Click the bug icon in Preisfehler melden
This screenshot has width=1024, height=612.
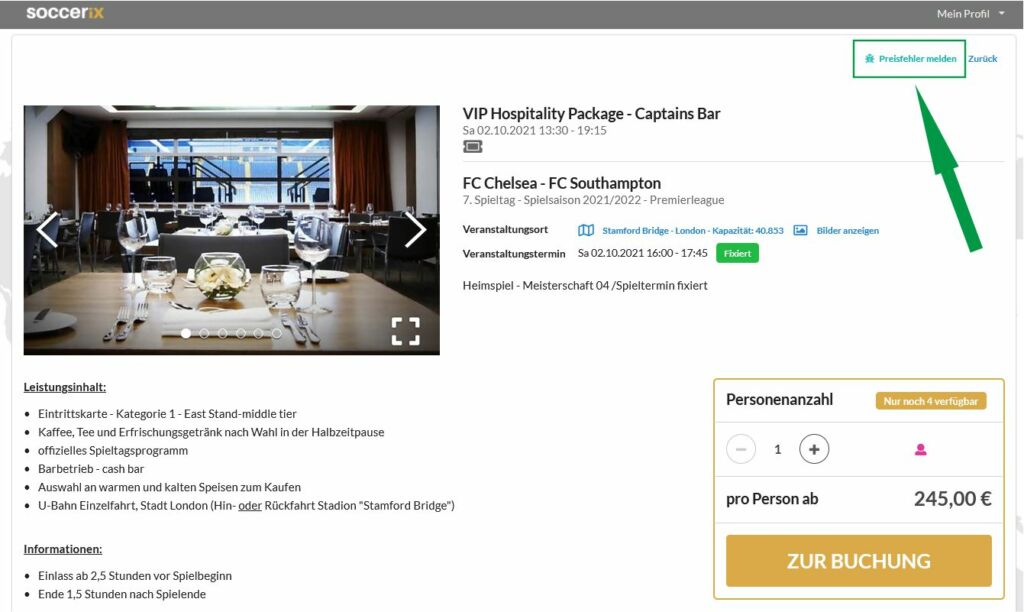tap(869, 59)
